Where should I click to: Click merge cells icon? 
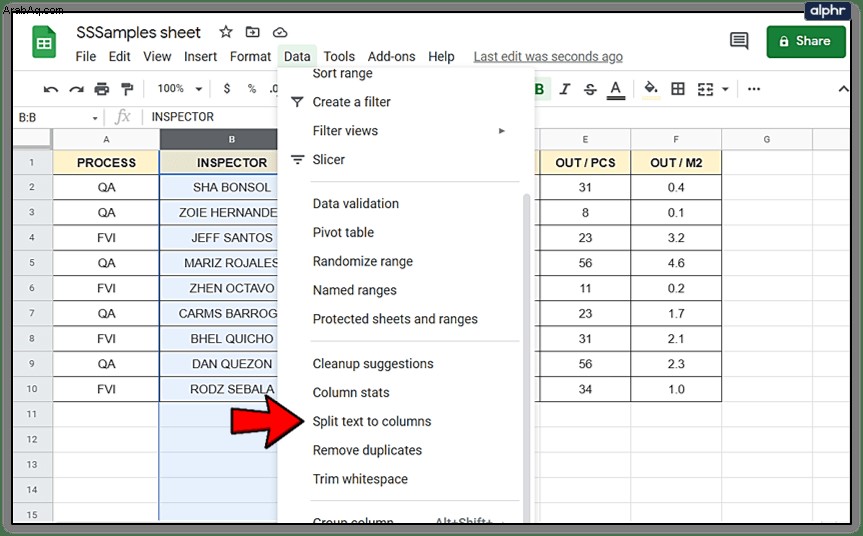(x=705, y=89)
